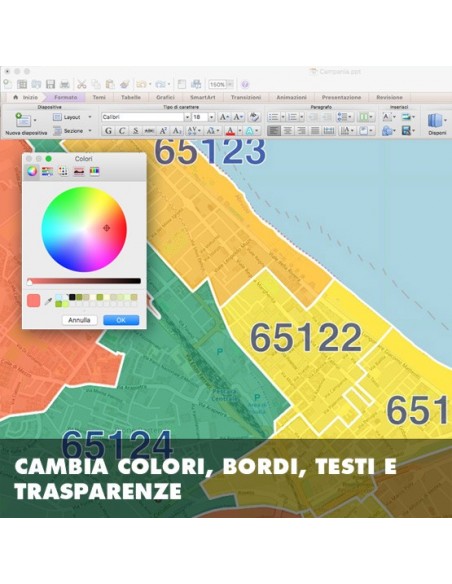Viewport: 452px width, 584px height.
Task: Click the brightness slider bar in Colori
Action: point(84,281)
